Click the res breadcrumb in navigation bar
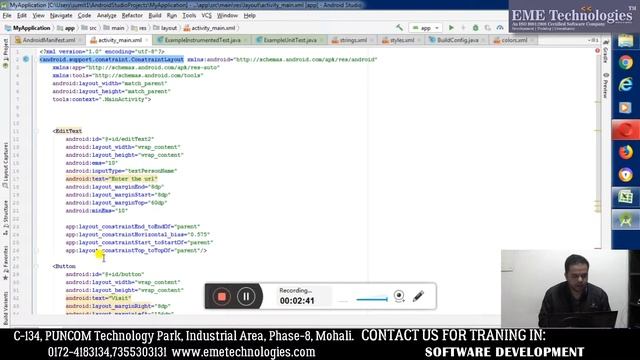 click(x=139, y=28)
